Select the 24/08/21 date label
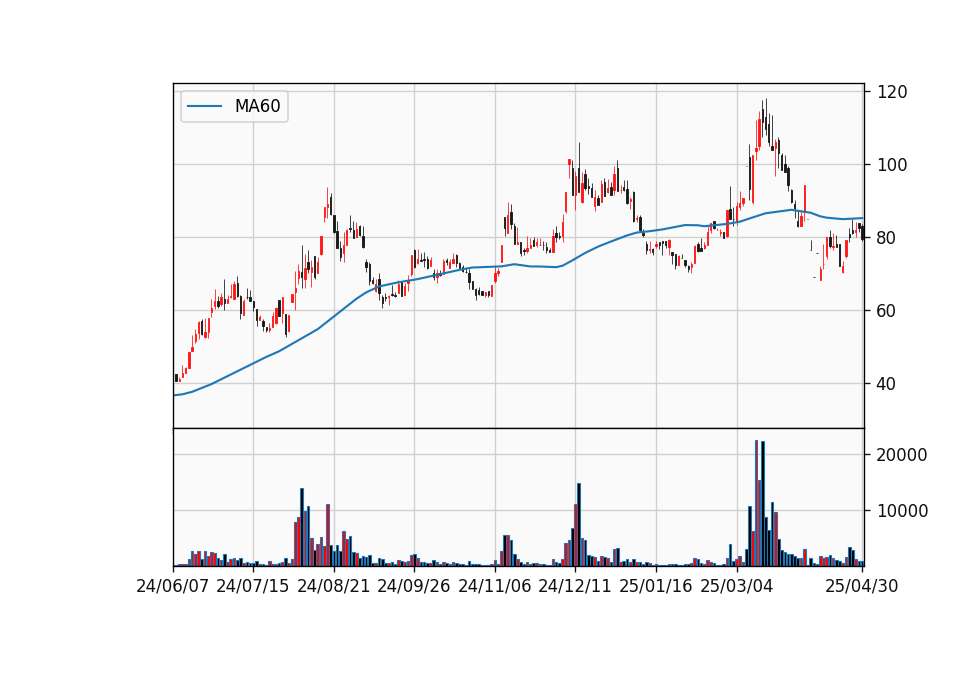960x690 pixels. (x=334, y=586)
